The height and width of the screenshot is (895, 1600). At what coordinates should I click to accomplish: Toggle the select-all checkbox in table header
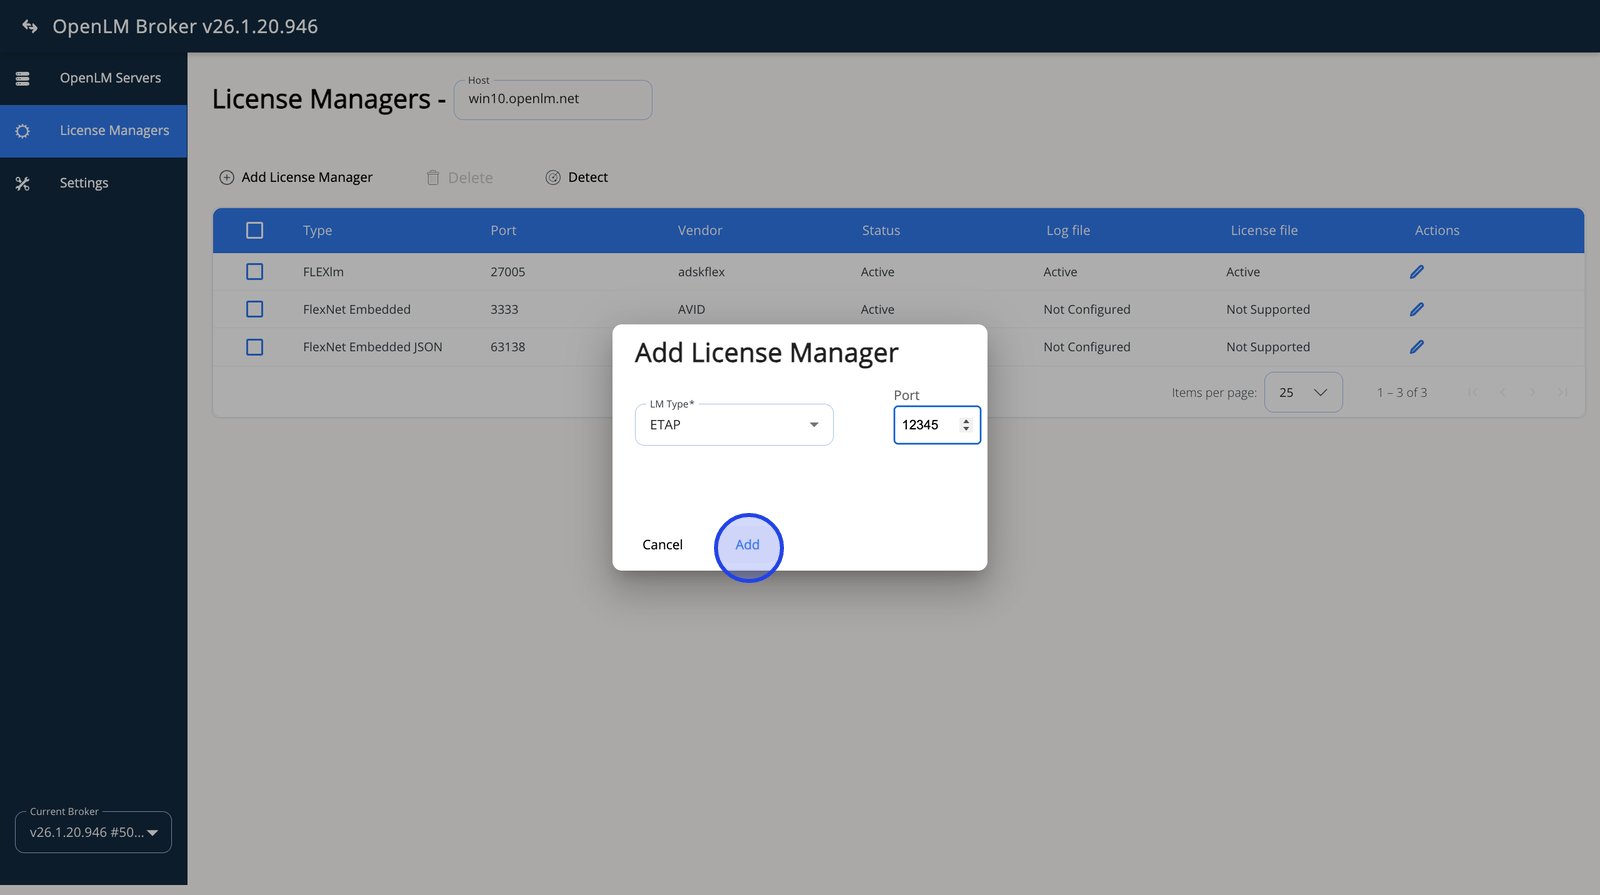(255, 231)
